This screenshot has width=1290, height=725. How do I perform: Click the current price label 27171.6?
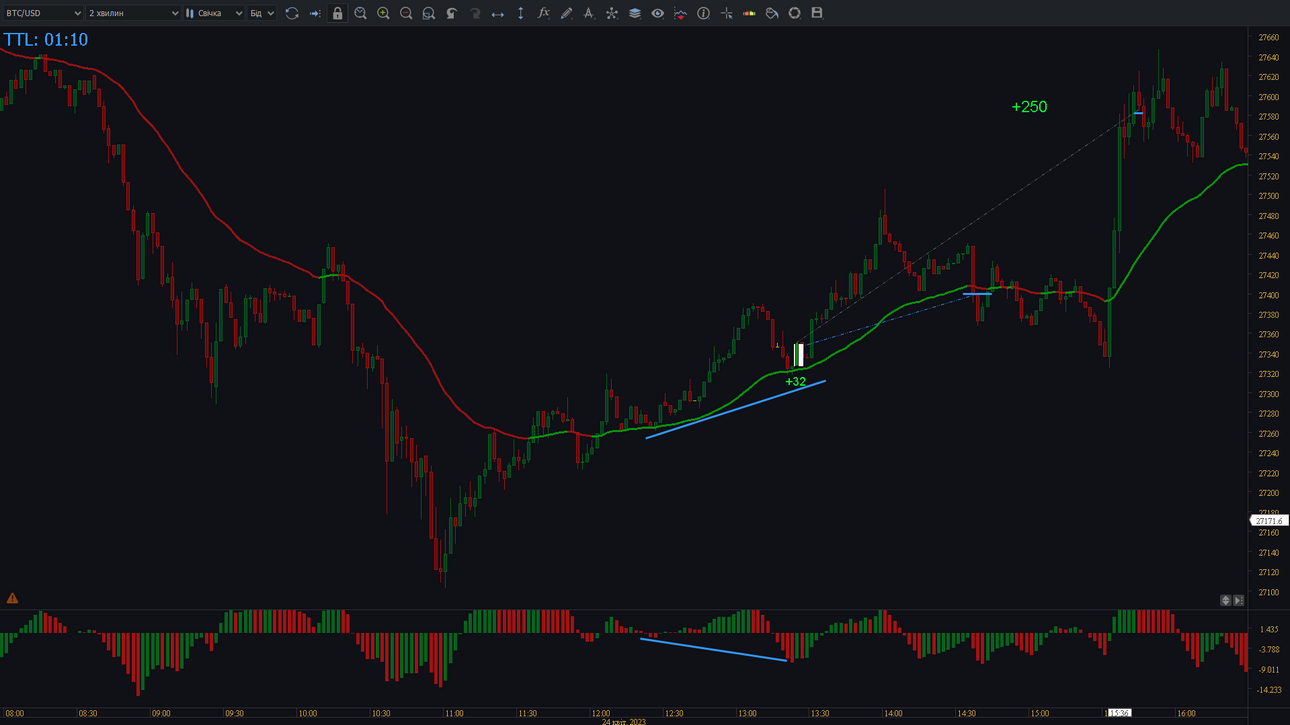[x=1269, y=521]
